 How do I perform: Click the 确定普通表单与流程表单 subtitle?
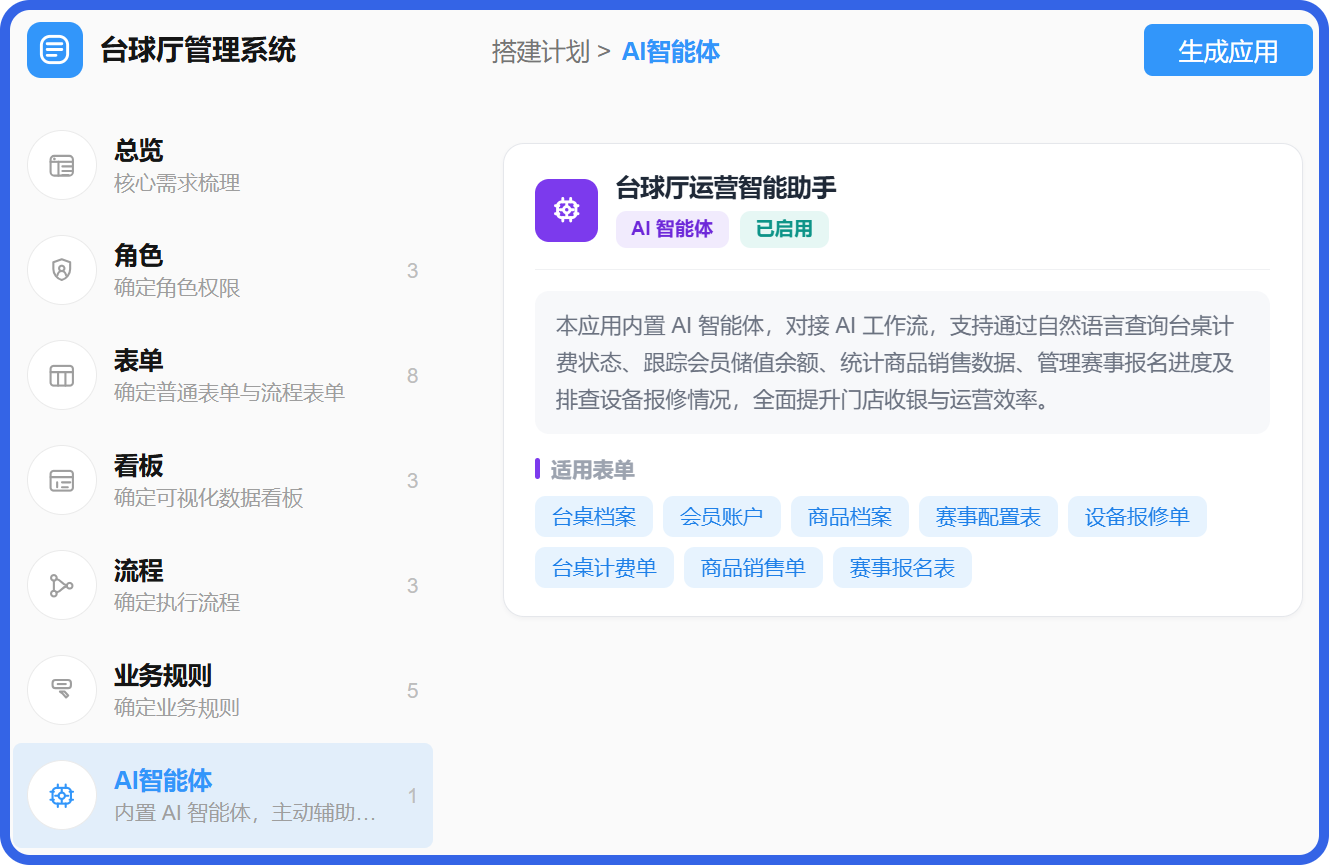pos(230,393)
